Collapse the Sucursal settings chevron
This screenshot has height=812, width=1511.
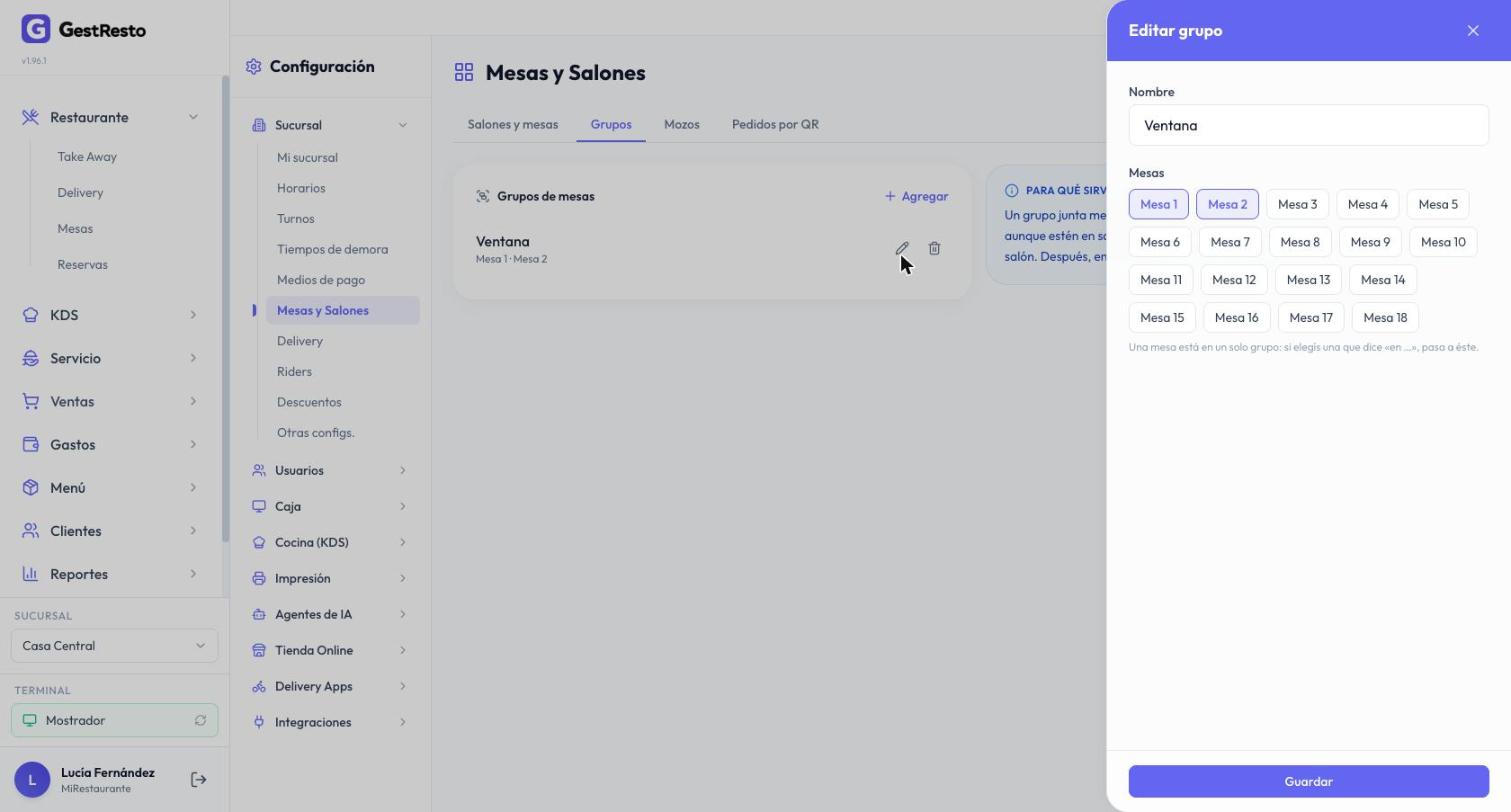tap(403, 126)
